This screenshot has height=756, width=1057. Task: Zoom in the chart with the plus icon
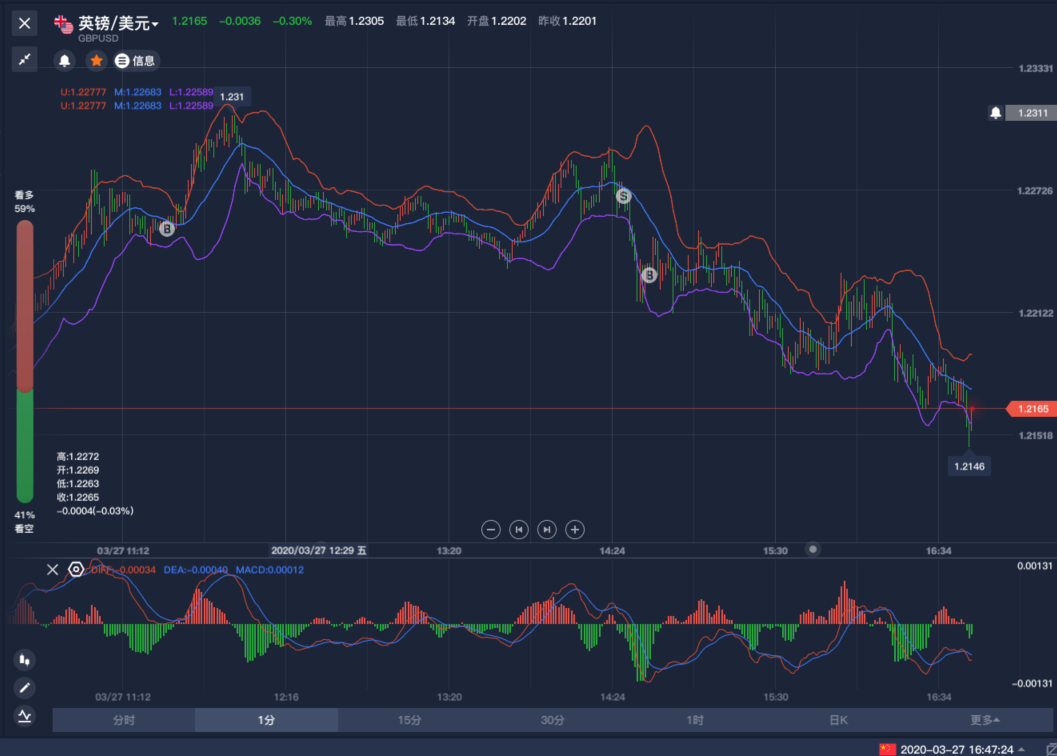pyautogui.click(x=575, y=530)
